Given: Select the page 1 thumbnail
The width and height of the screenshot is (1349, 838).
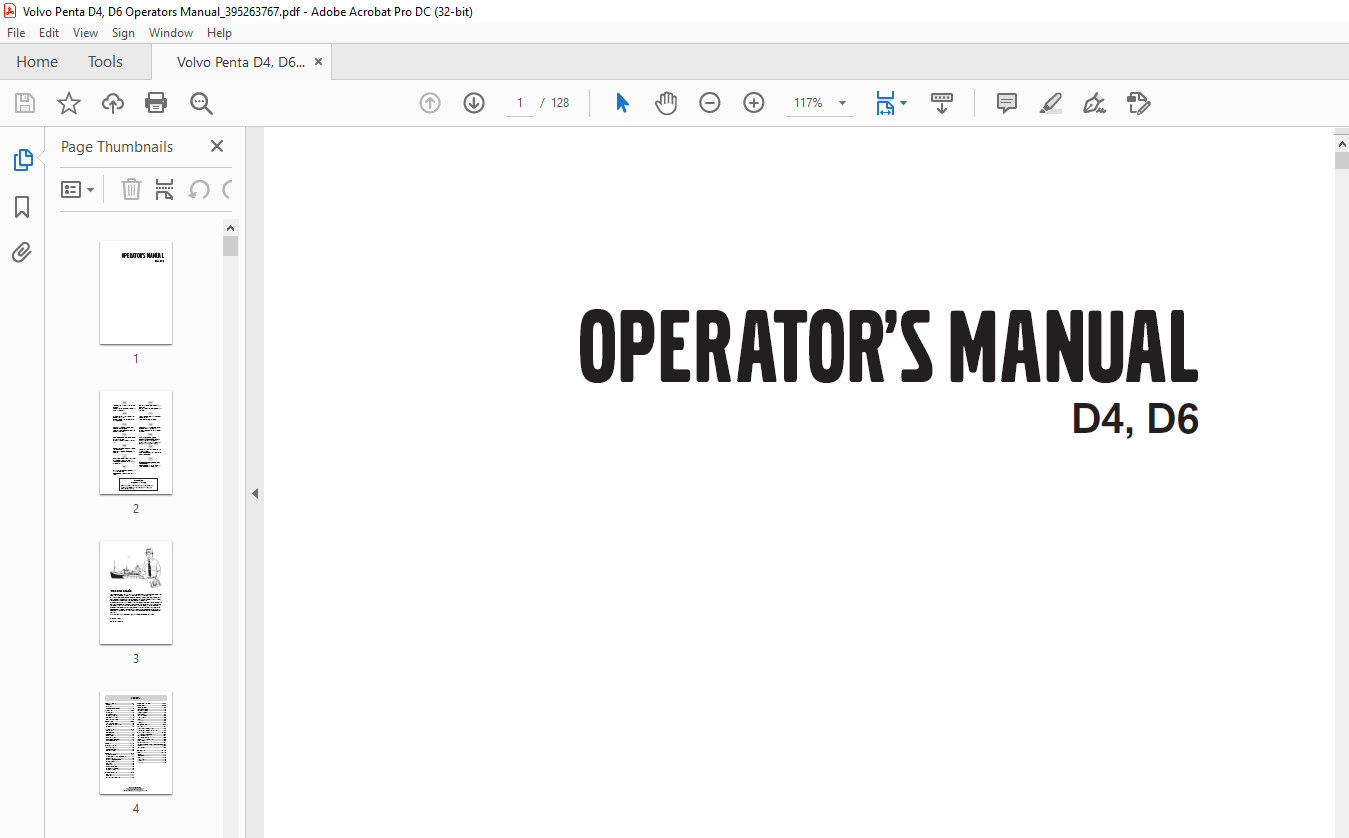Looking at the screenshot, I should (x=136, y=293).
